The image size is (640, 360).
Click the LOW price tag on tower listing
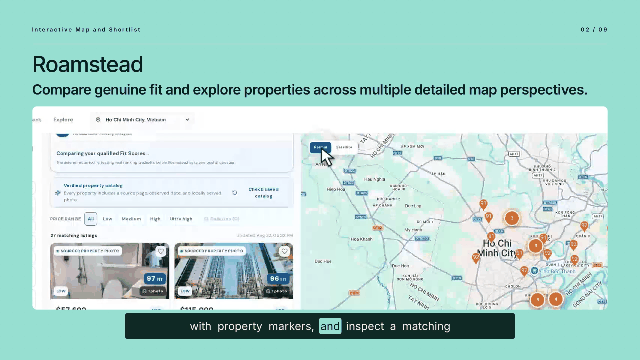[x=184, y=291]
